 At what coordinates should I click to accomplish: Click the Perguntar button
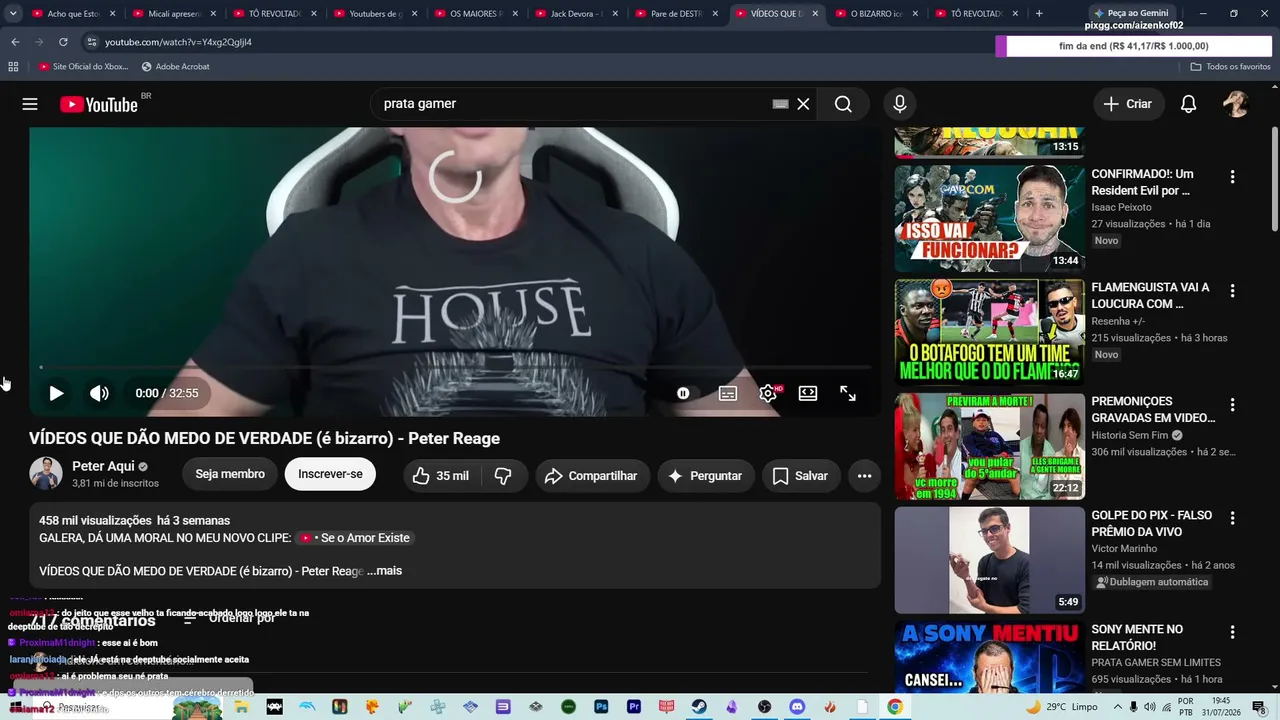point(705,476)
